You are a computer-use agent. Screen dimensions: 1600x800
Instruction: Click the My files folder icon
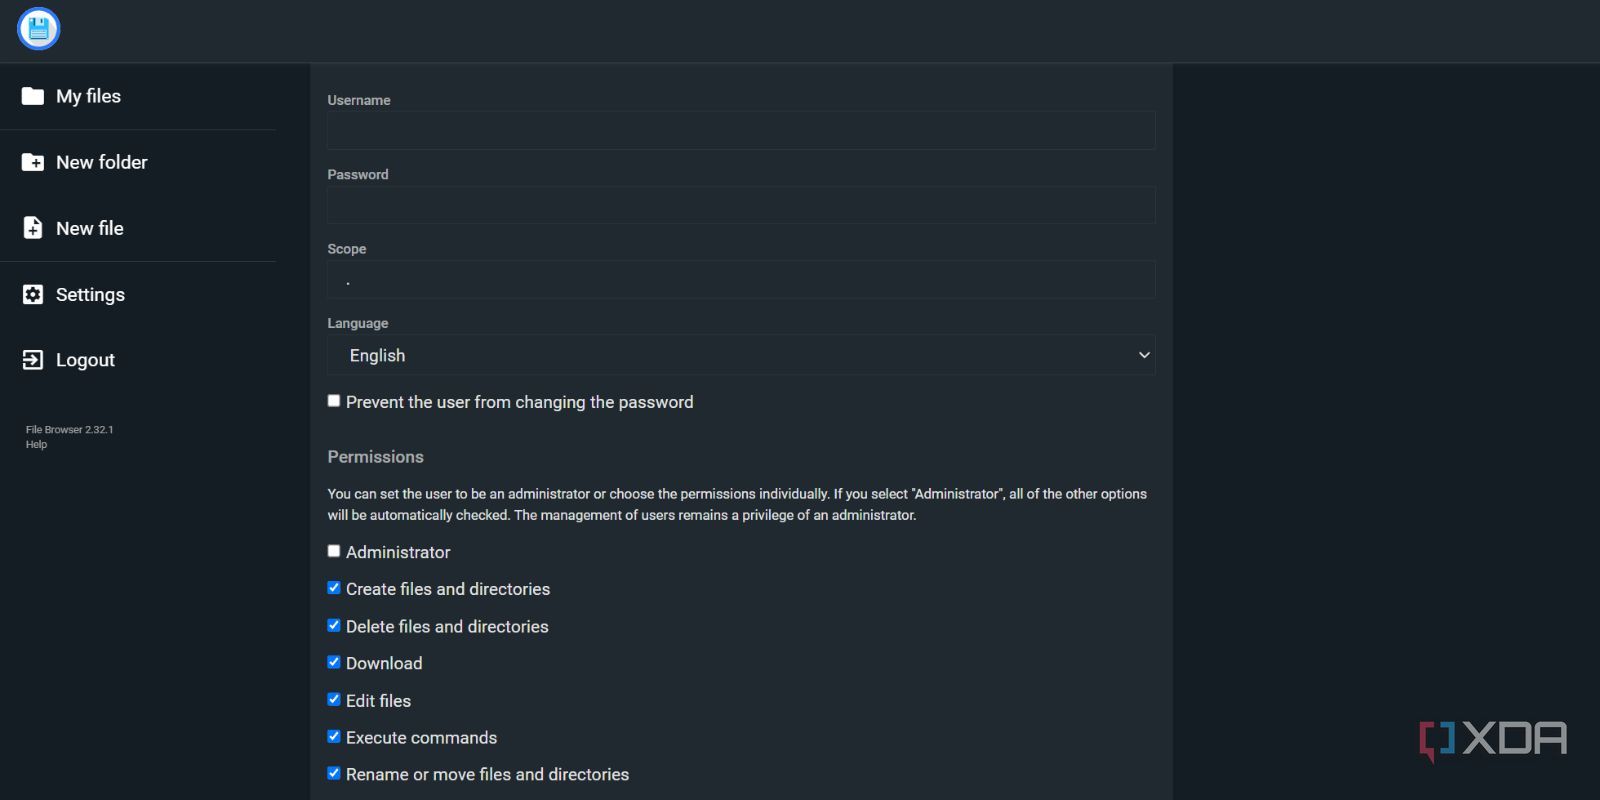pos(33,96)
